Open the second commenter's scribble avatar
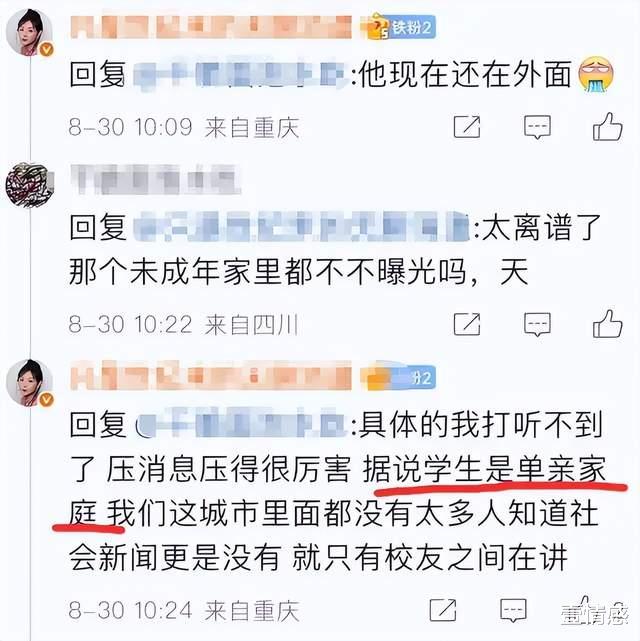 tap(29, 185)
